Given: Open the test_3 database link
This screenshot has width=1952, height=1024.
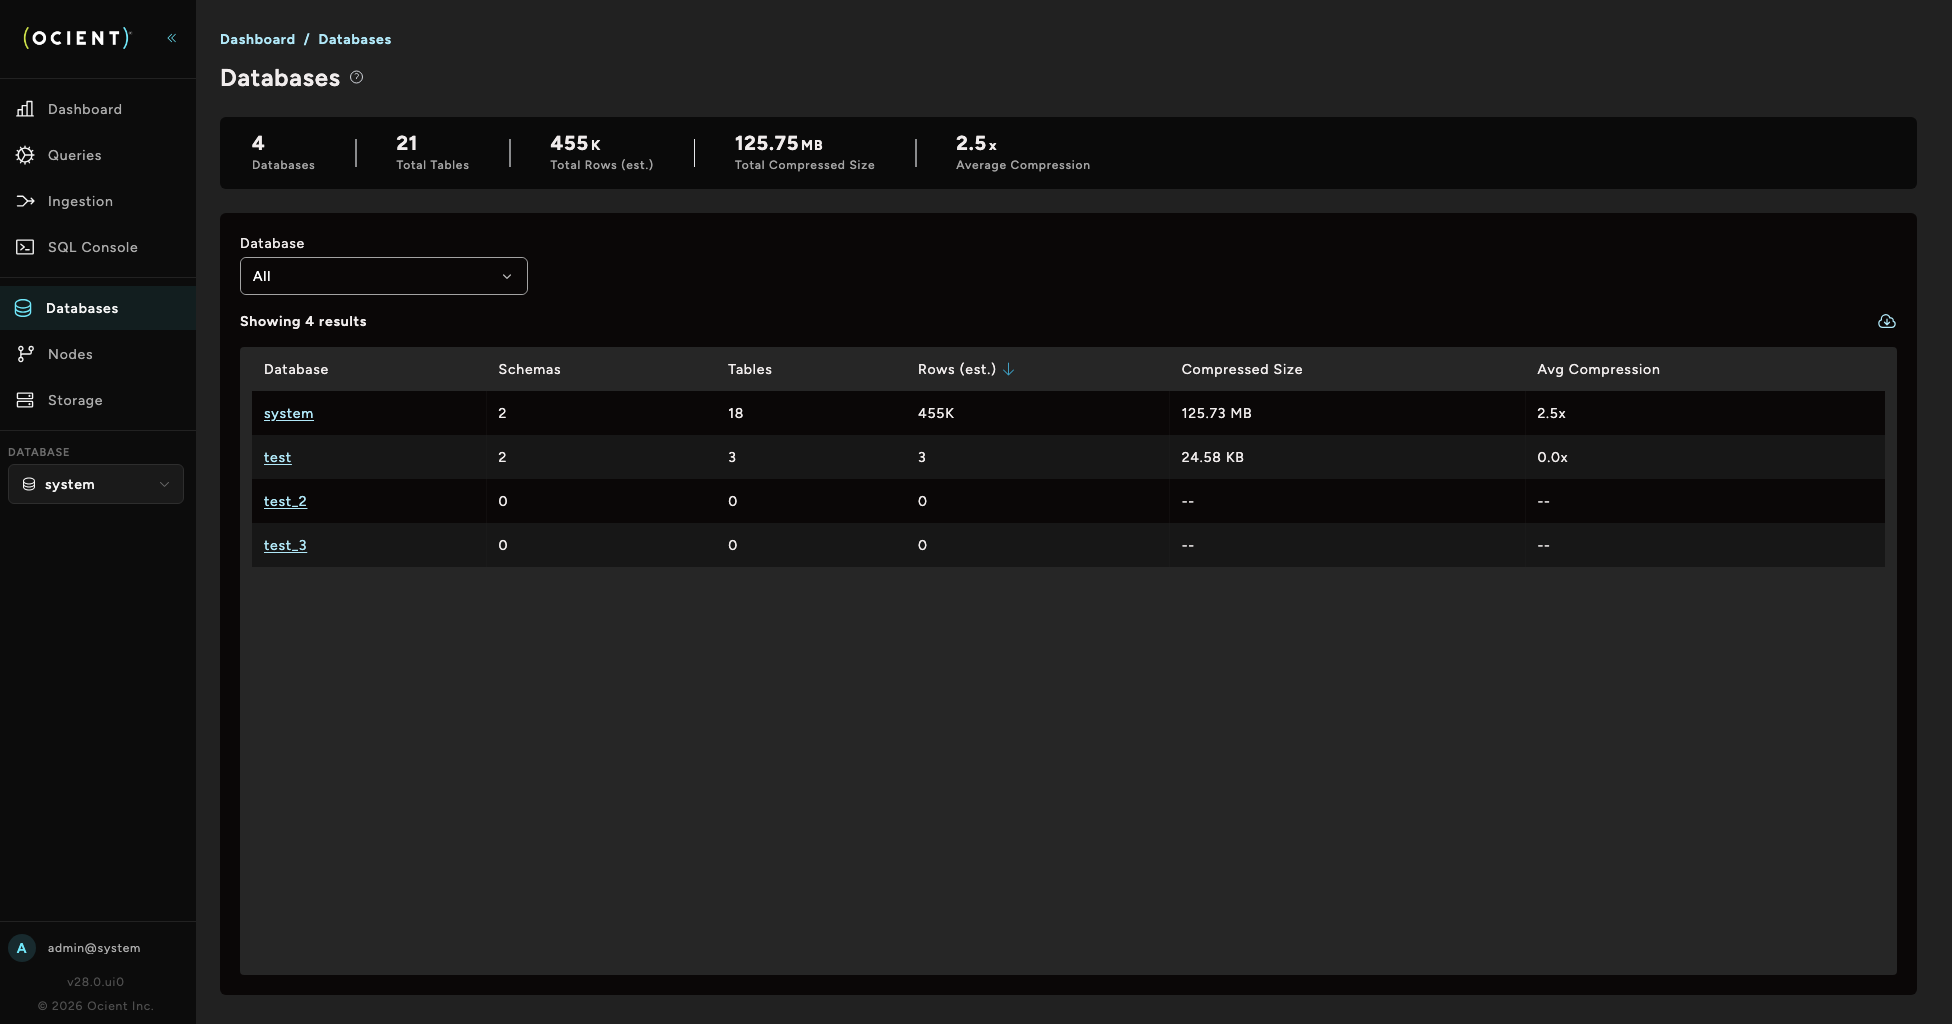Looking at the screenshot, I should coord(285,545).
